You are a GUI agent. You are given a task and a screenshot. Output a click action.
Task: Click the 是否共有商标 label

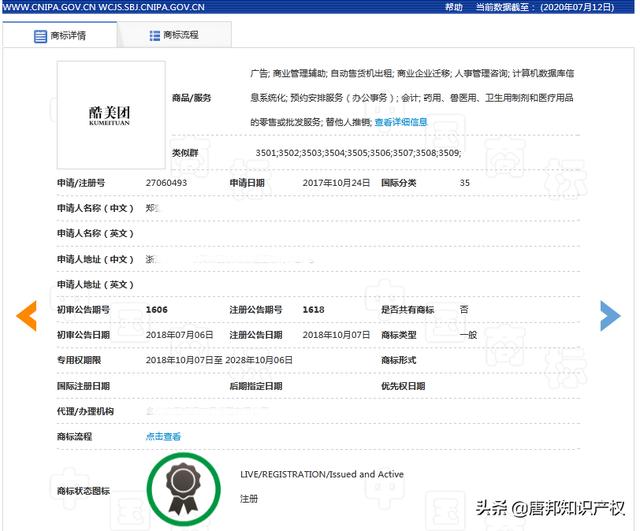pyautogui.click(x=407, y=310)
